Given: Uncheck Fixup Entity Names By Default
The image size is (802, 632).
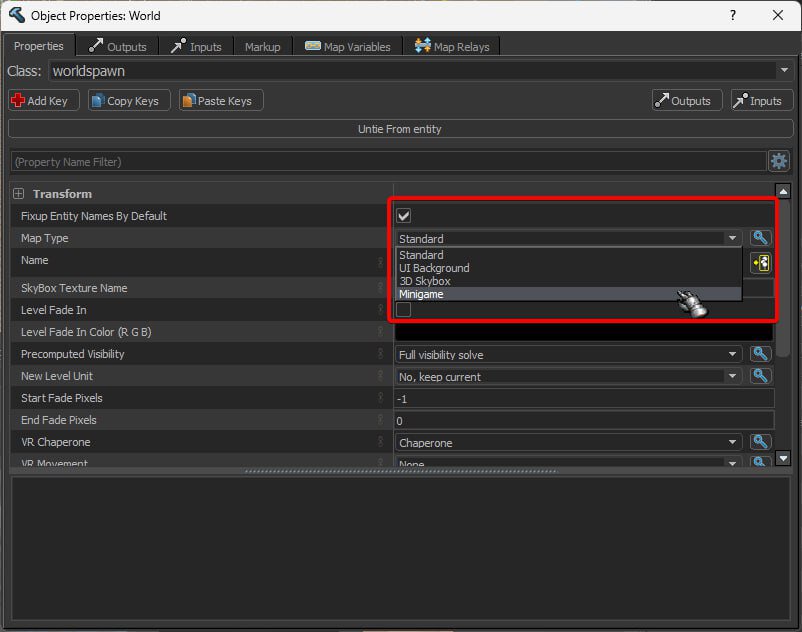Looking at the screenshot, I should (x=404, y=216).
